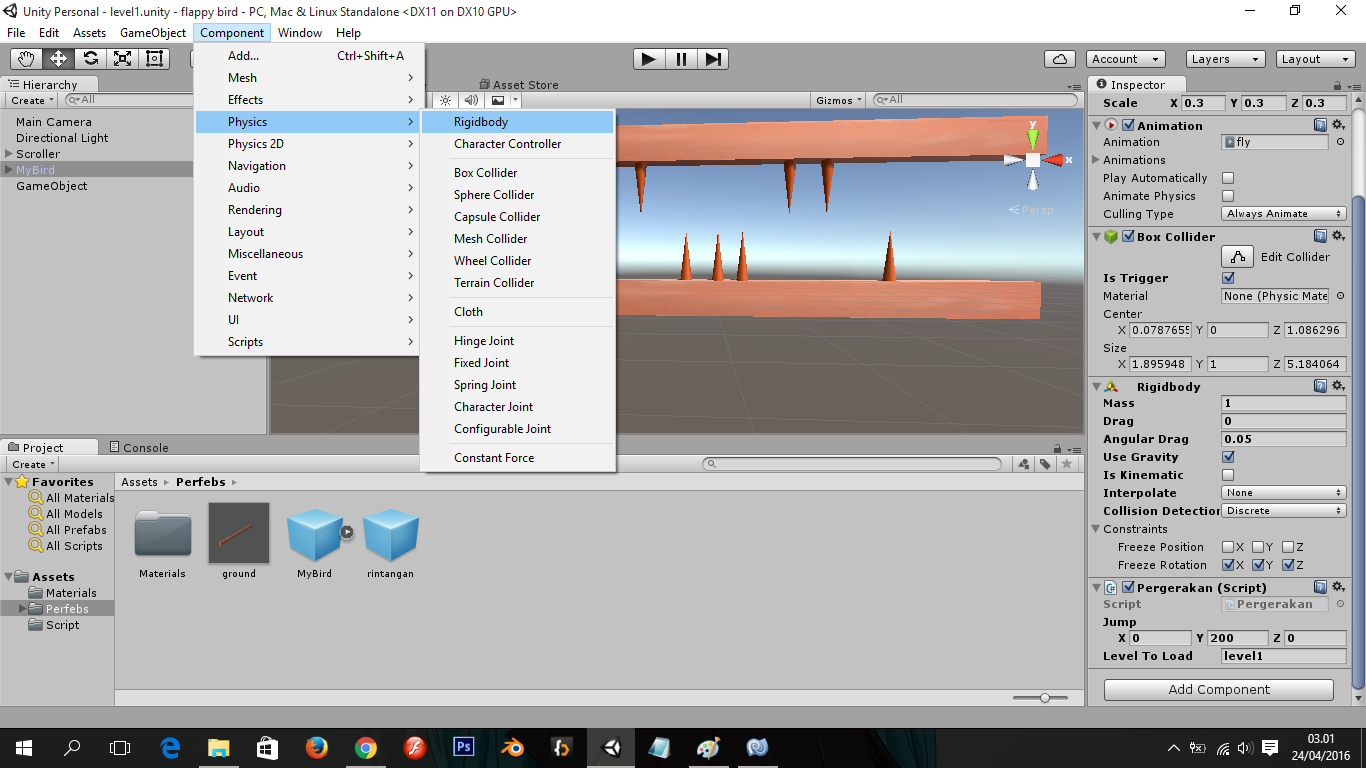Open Animation component help icon
This screenshot has width=1366, height=768.
pyautogui.click(x=1321, y=125)
